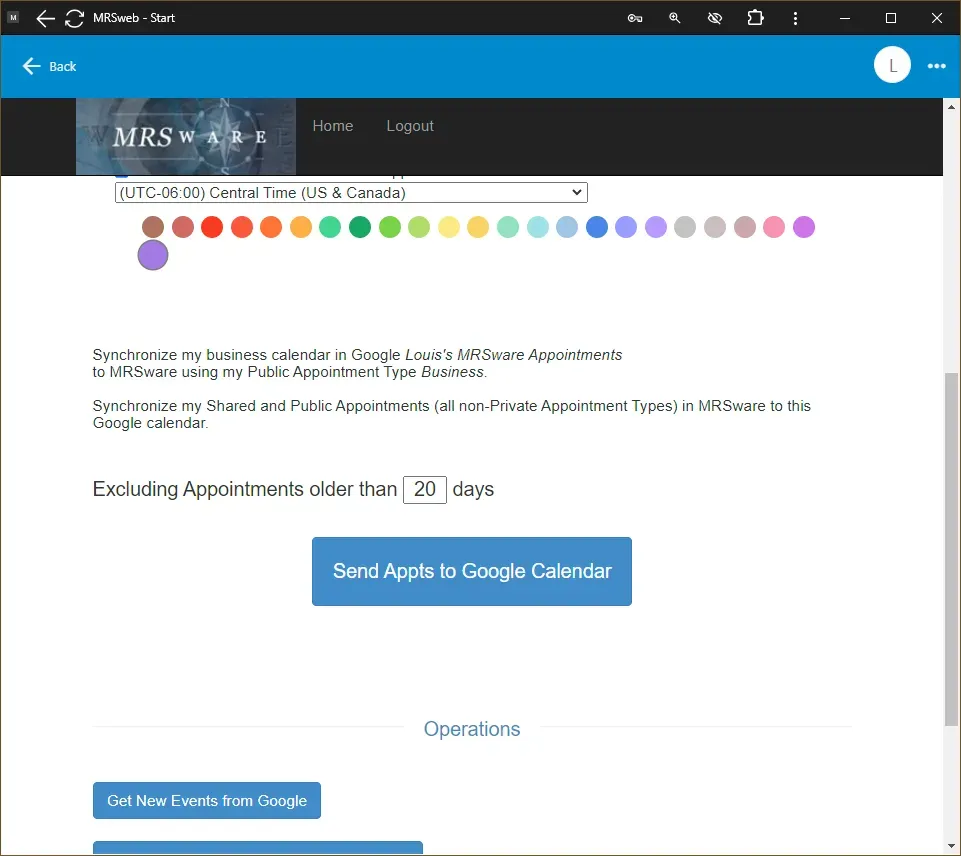961x856 pixels.
Task: Click the zoom magnifier icon
Action: pyautogui.click(x=675, y=18)
